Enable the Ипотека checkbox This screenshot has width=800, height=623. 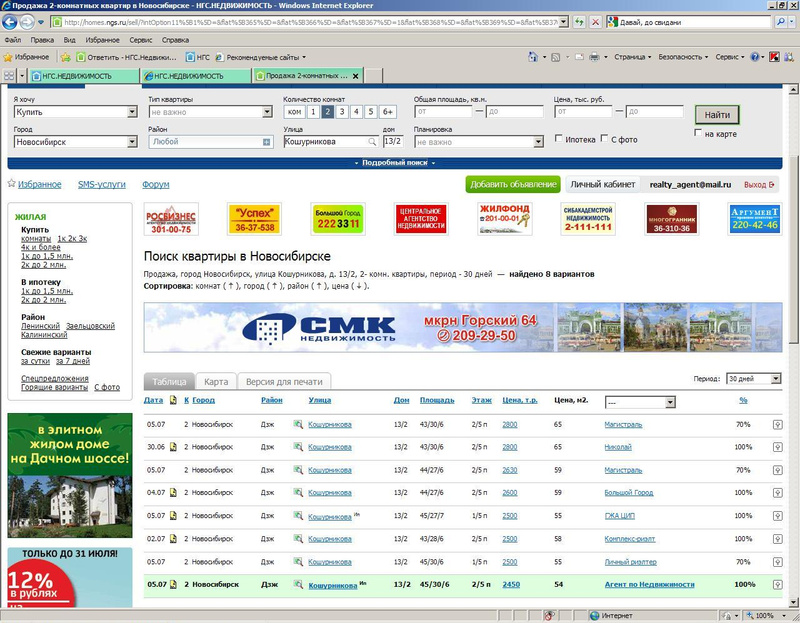558,139
